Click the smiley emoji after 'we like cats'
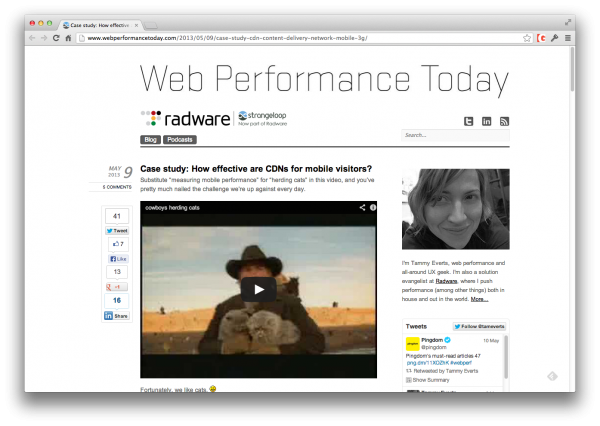 pyautogui.click(x=213, y=389)
